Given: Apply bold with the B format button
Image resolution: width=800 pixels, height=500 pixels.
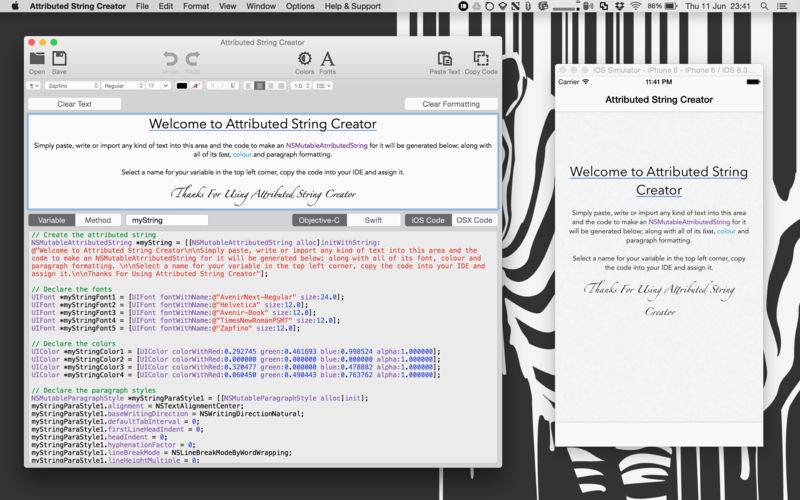Looking at the screenshot, I should 212,86.
